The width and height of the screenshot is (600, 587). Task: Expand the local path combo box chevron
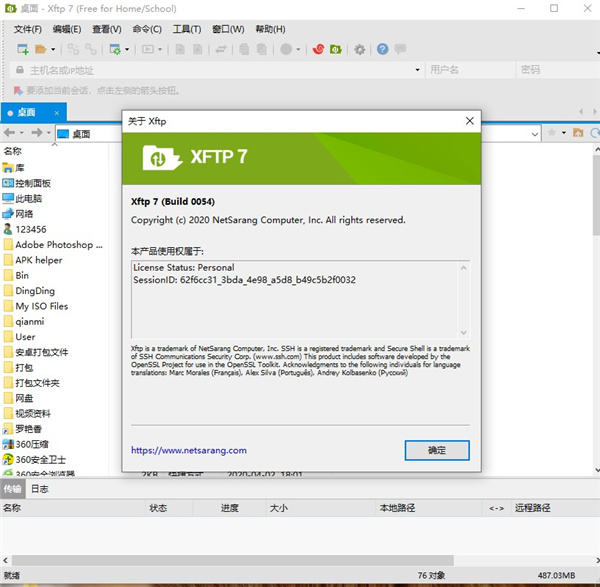click(535, 134)
